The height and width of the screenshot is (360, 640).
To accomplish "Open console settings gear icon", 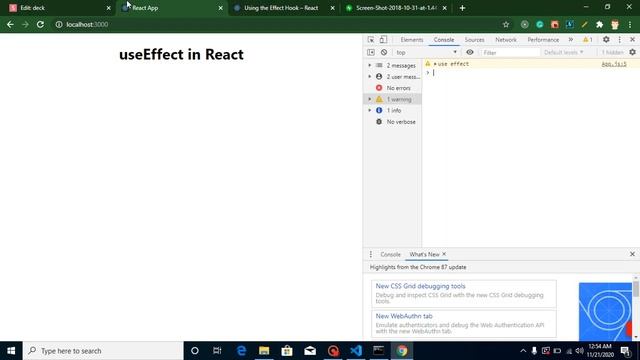I will click(x=632, y=52).
